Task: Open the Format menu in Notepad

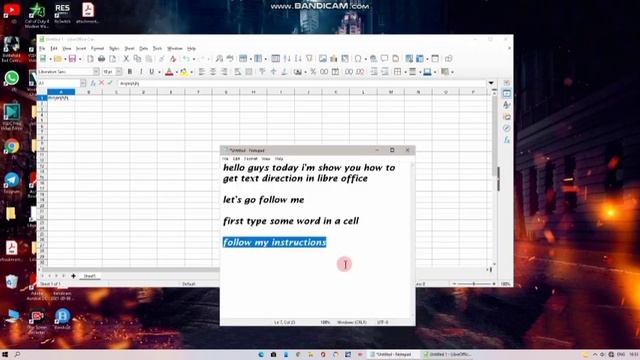Action: [251, 159]
